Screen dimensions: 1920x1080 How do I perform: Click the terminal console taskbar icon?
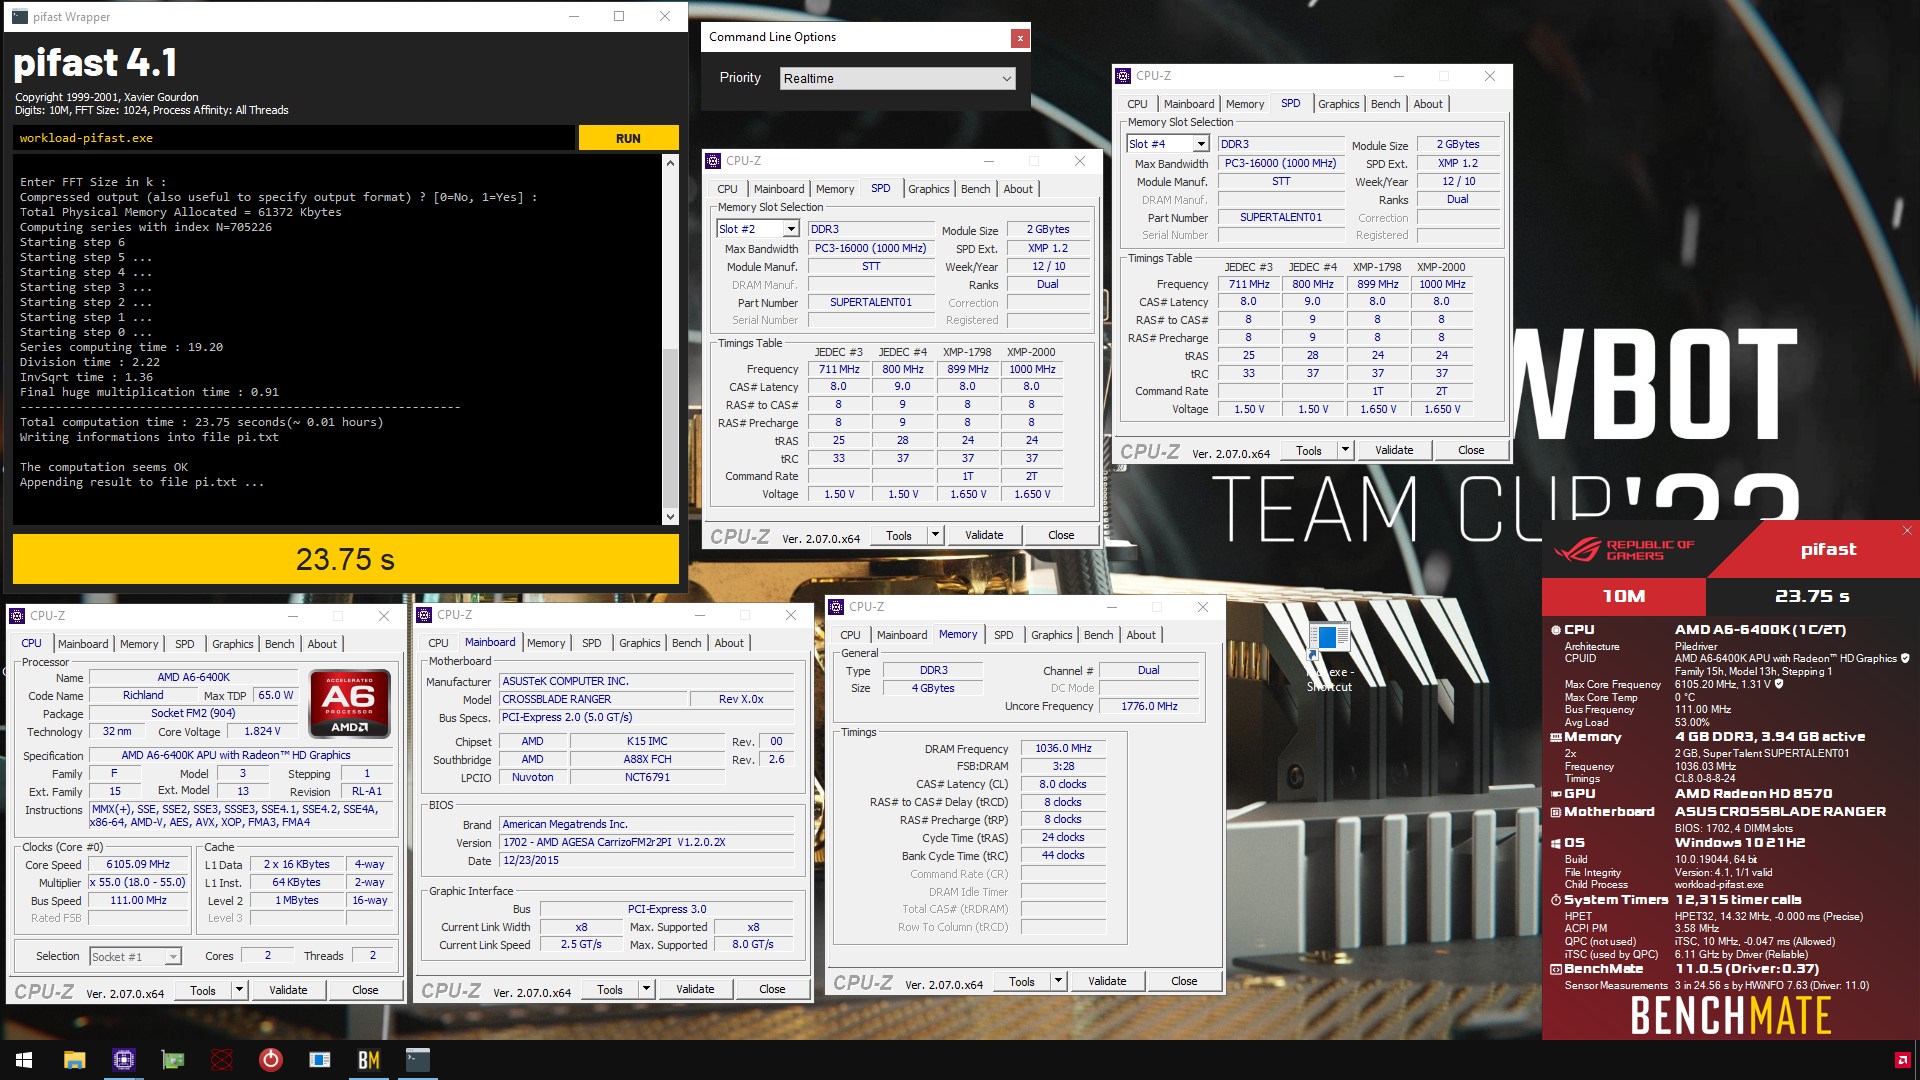(x=418, y=1060)
